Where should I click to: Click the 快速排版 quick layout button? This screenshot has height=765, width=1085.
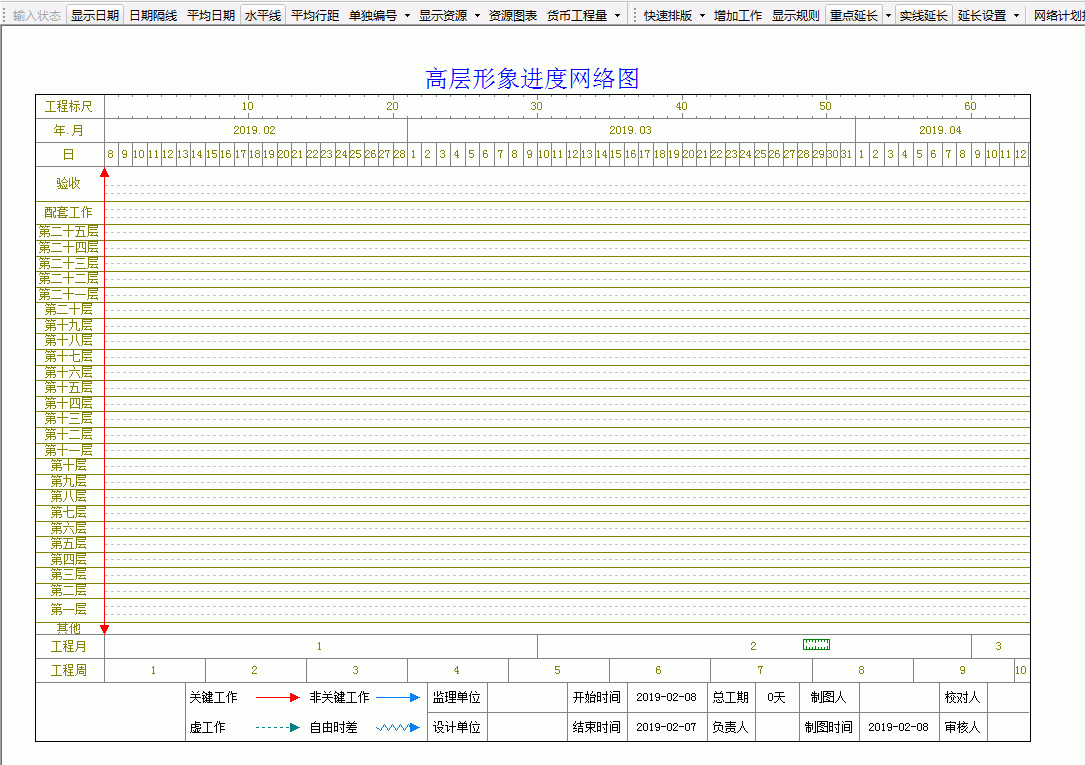click(x=668, y=15)
